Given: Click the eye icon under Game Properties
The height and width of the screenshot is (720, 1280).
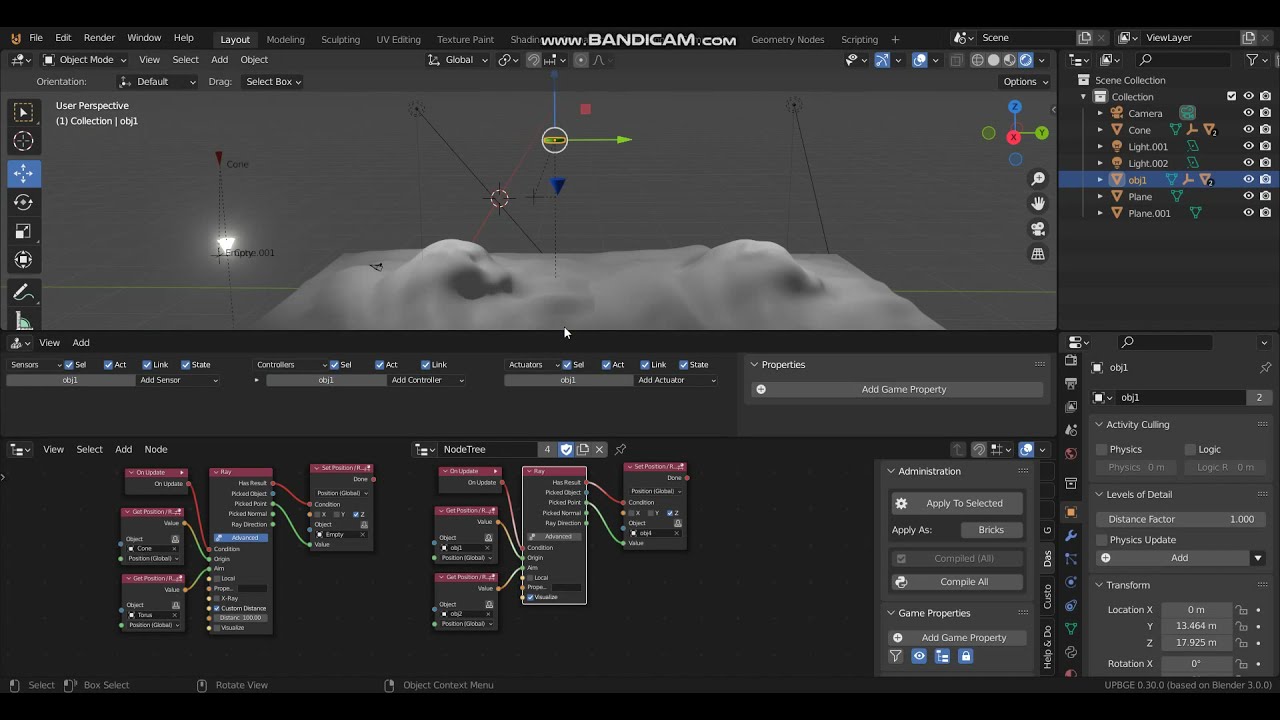Looking at the screenshot, I should pos(919,656).
